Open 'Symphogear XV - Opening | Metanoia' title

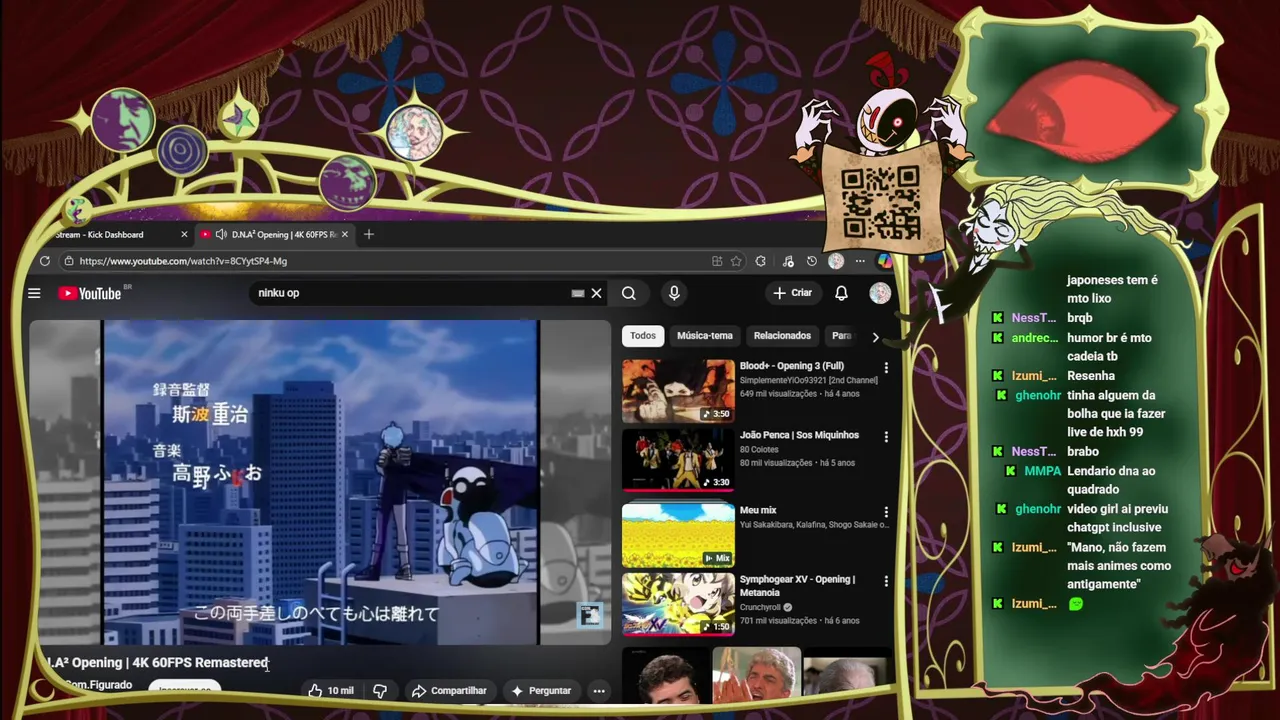tap(797, 585)
